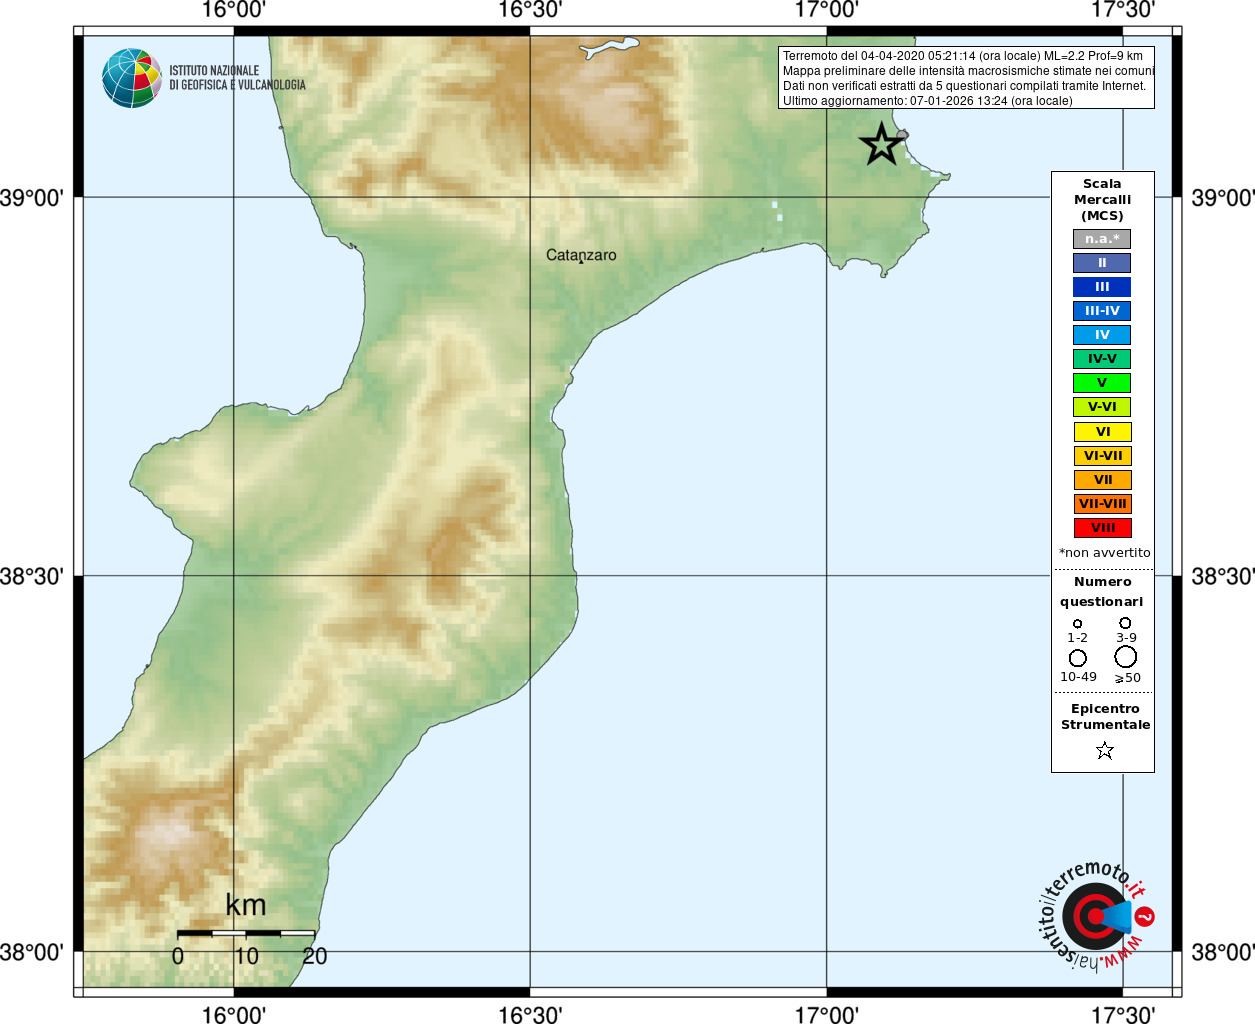Click the ≥50 questionnaires circle symbol
The image size is (1255, 1024).
pyautogui.click(x=1125, y=657)
